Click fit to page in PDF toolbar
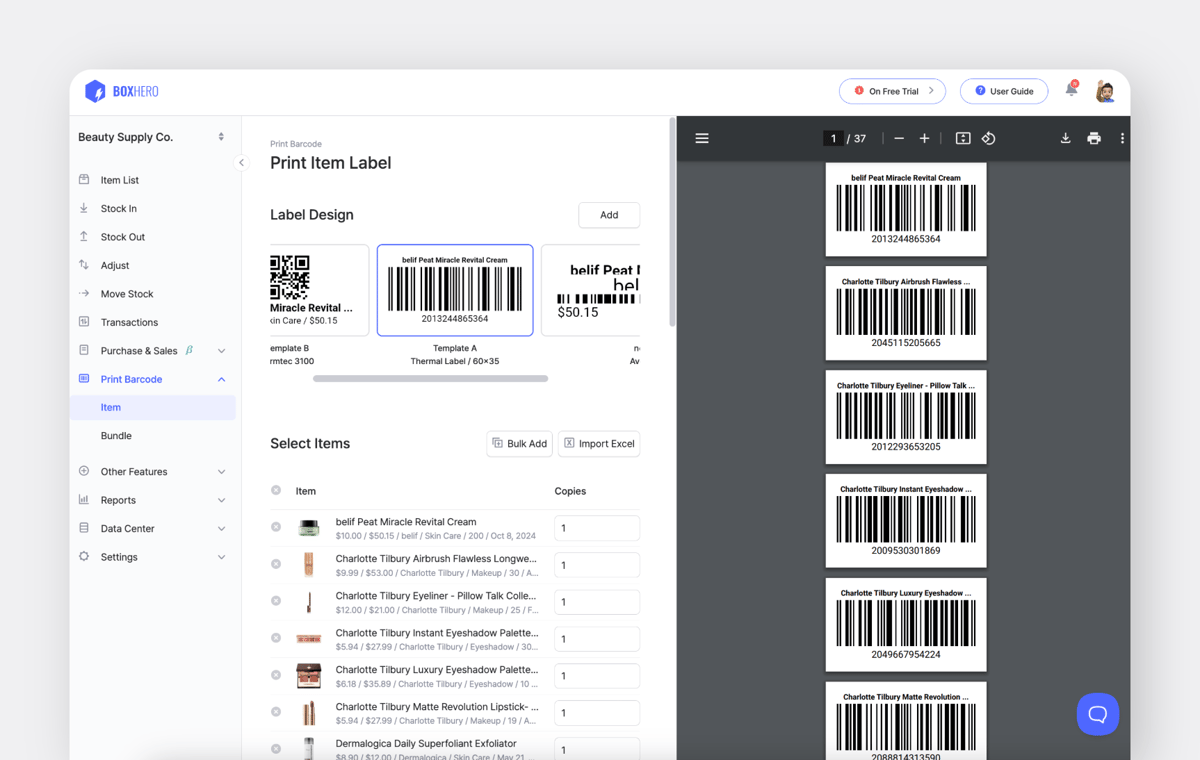The height and width of the screenshot is (760, 1200). [963, 138]
